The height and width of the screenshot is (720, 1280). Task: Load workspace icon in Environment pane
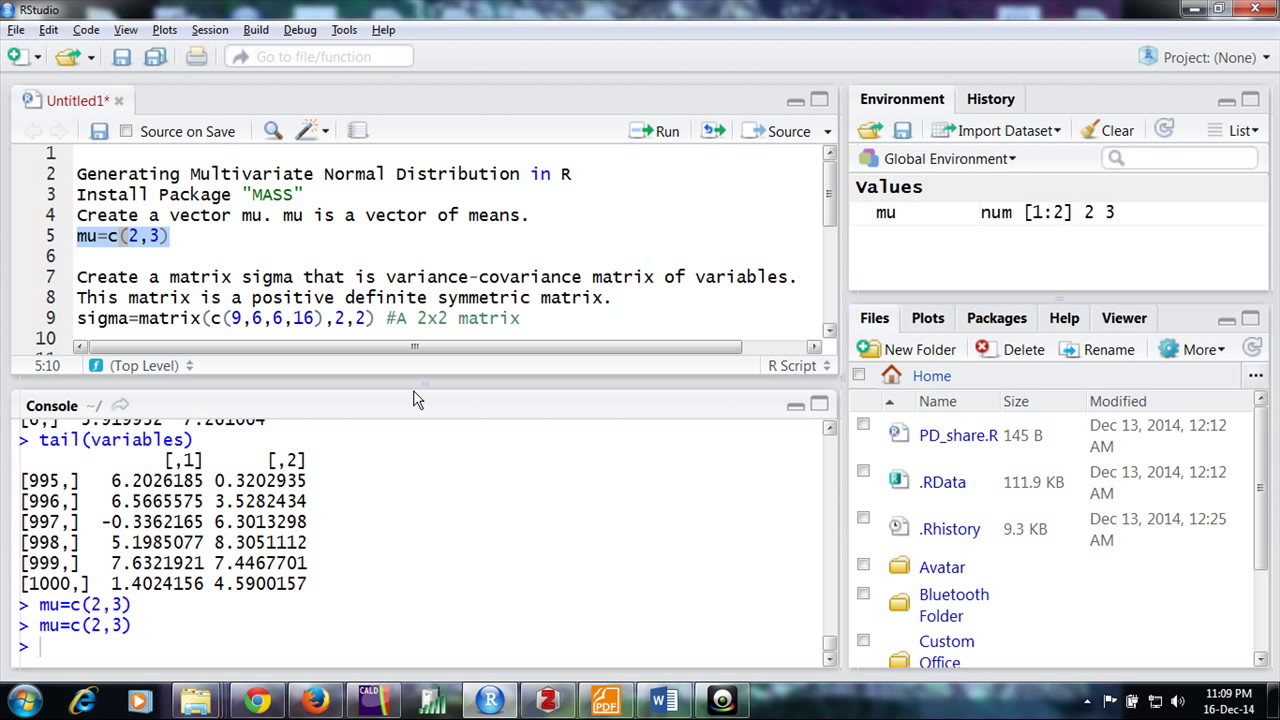coord(869,130)
